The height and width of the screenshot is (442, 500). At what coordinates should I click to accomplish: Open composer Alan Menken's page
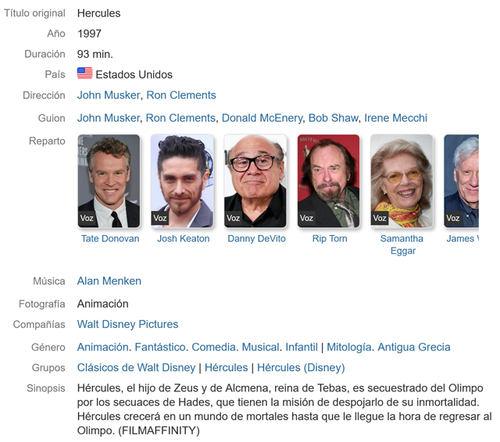click(109, 281)
